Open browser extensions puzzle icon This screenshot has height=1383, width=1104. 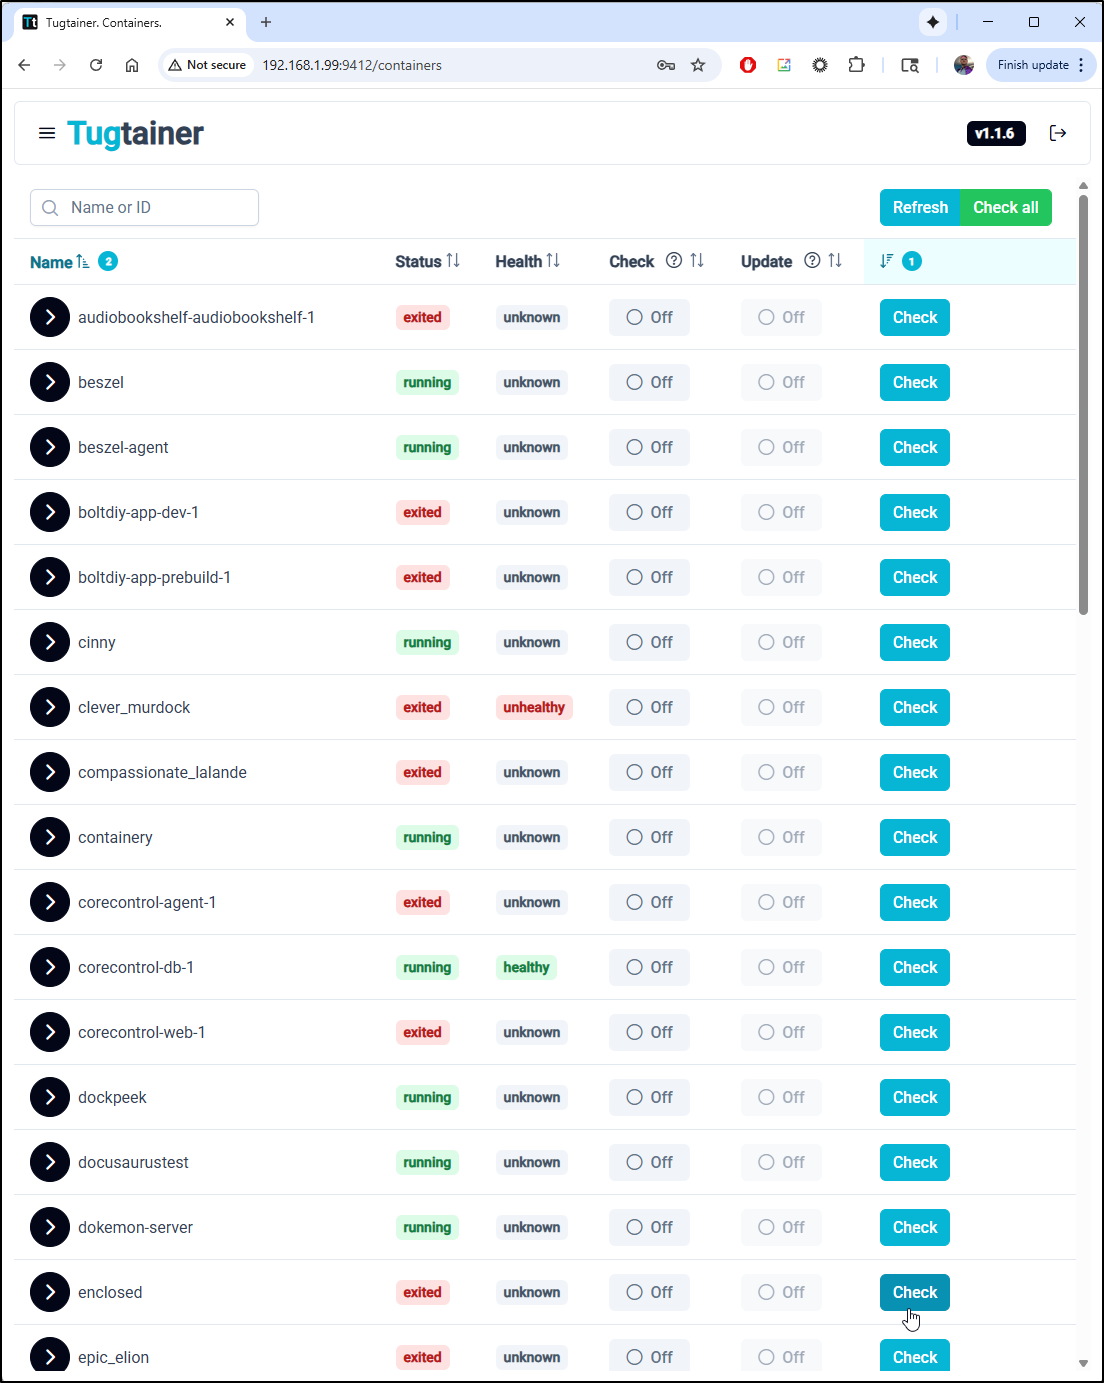856,65
